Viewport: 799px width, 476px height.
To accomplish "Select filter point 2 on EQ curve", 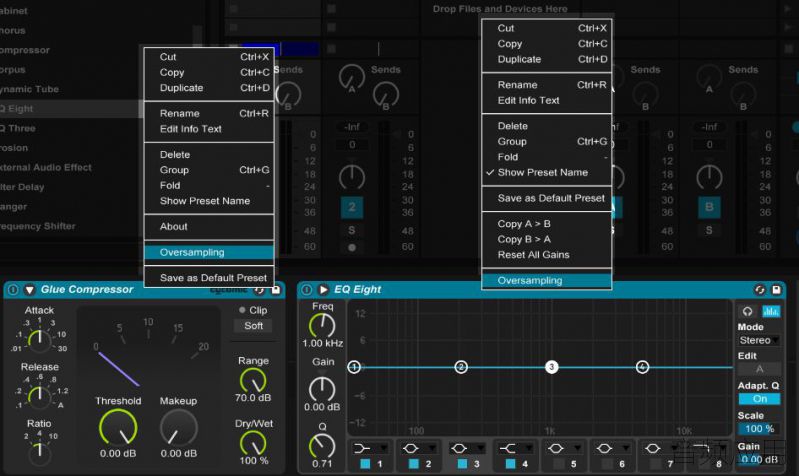I will pyautogui.click(x=461, y=367).
